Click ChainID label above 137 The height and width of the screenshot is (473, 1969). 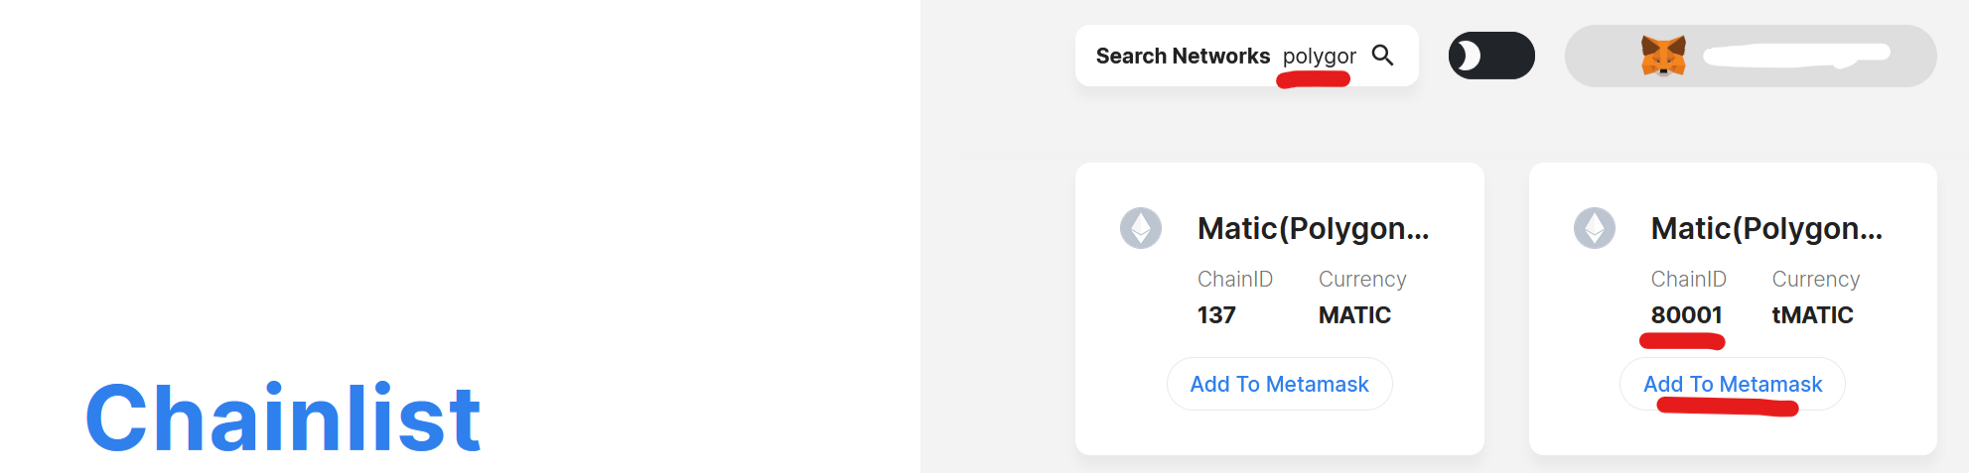coord(1235,279)
